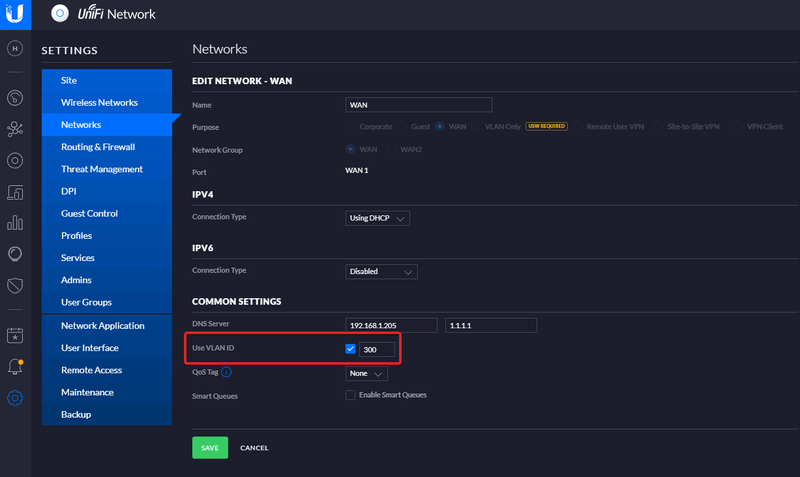The width and height of the screenshot is (800, 477).
Task: Select Corporate purpose radio button
Action: (350, 126)
